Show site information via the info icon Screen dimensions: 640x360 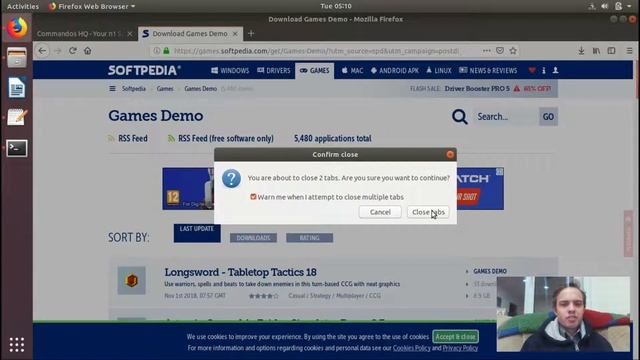[156, 51]
